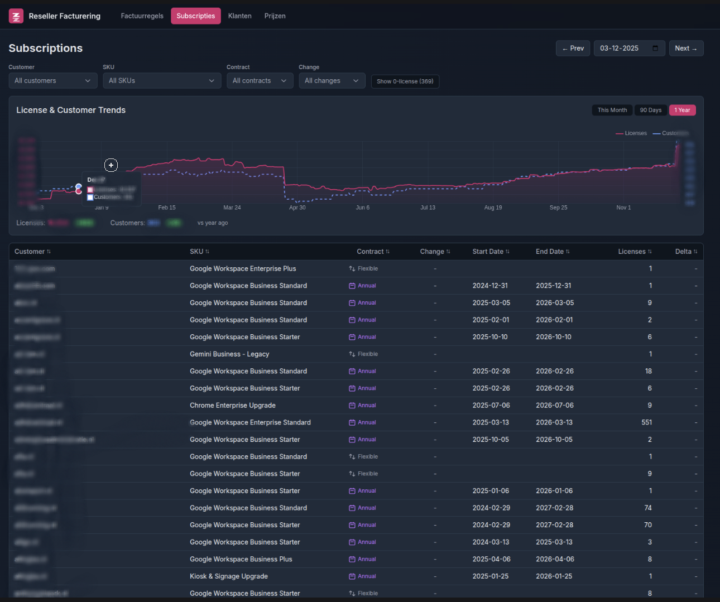Sort by Licenses column arrow icon
Image resolution: width=720 pixels, height=602 pixels.
(650, 252)
